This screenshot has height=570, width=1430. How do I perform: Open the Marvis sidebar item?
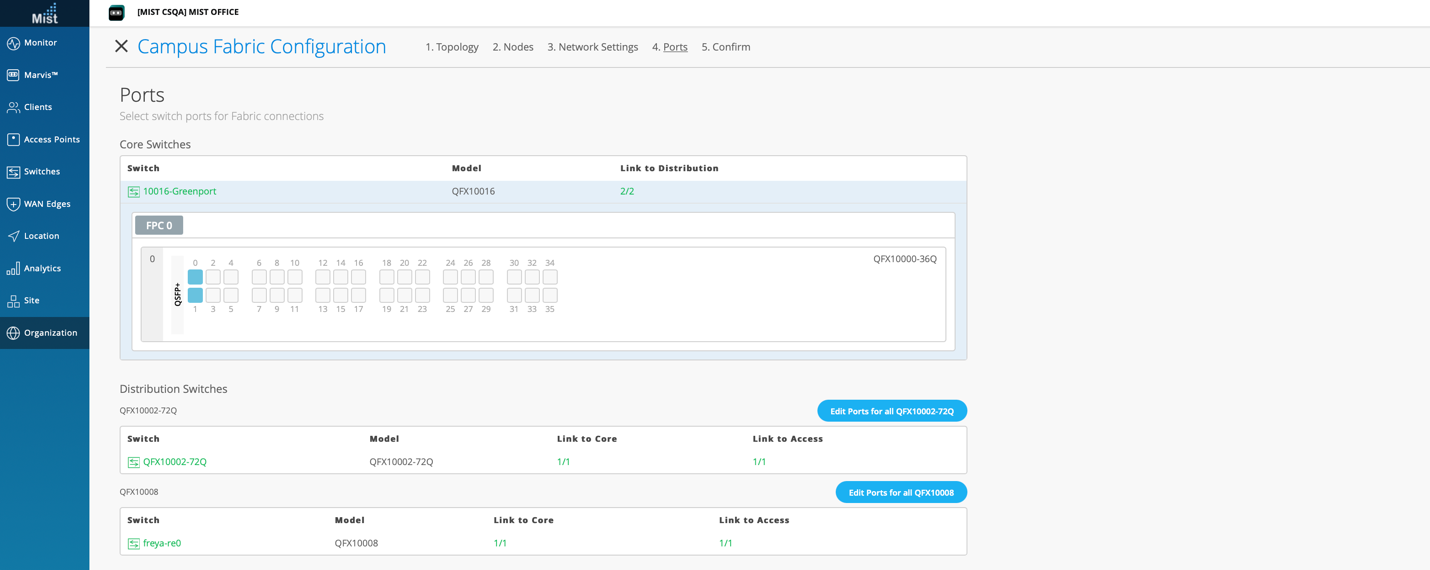[40, 75]
